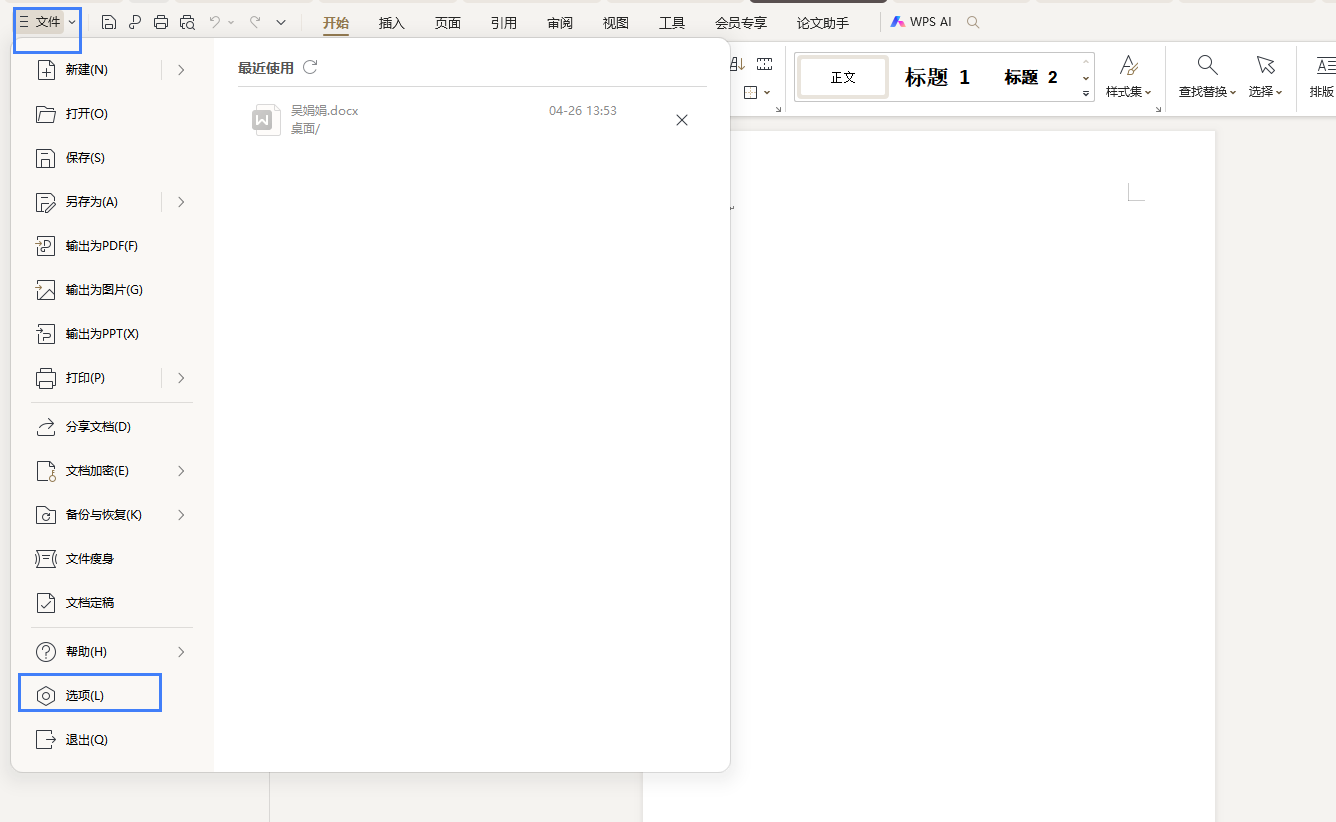Expand the quick access toolbar customize chevron
The image size is (1336, 822).
tap(281, 22)
